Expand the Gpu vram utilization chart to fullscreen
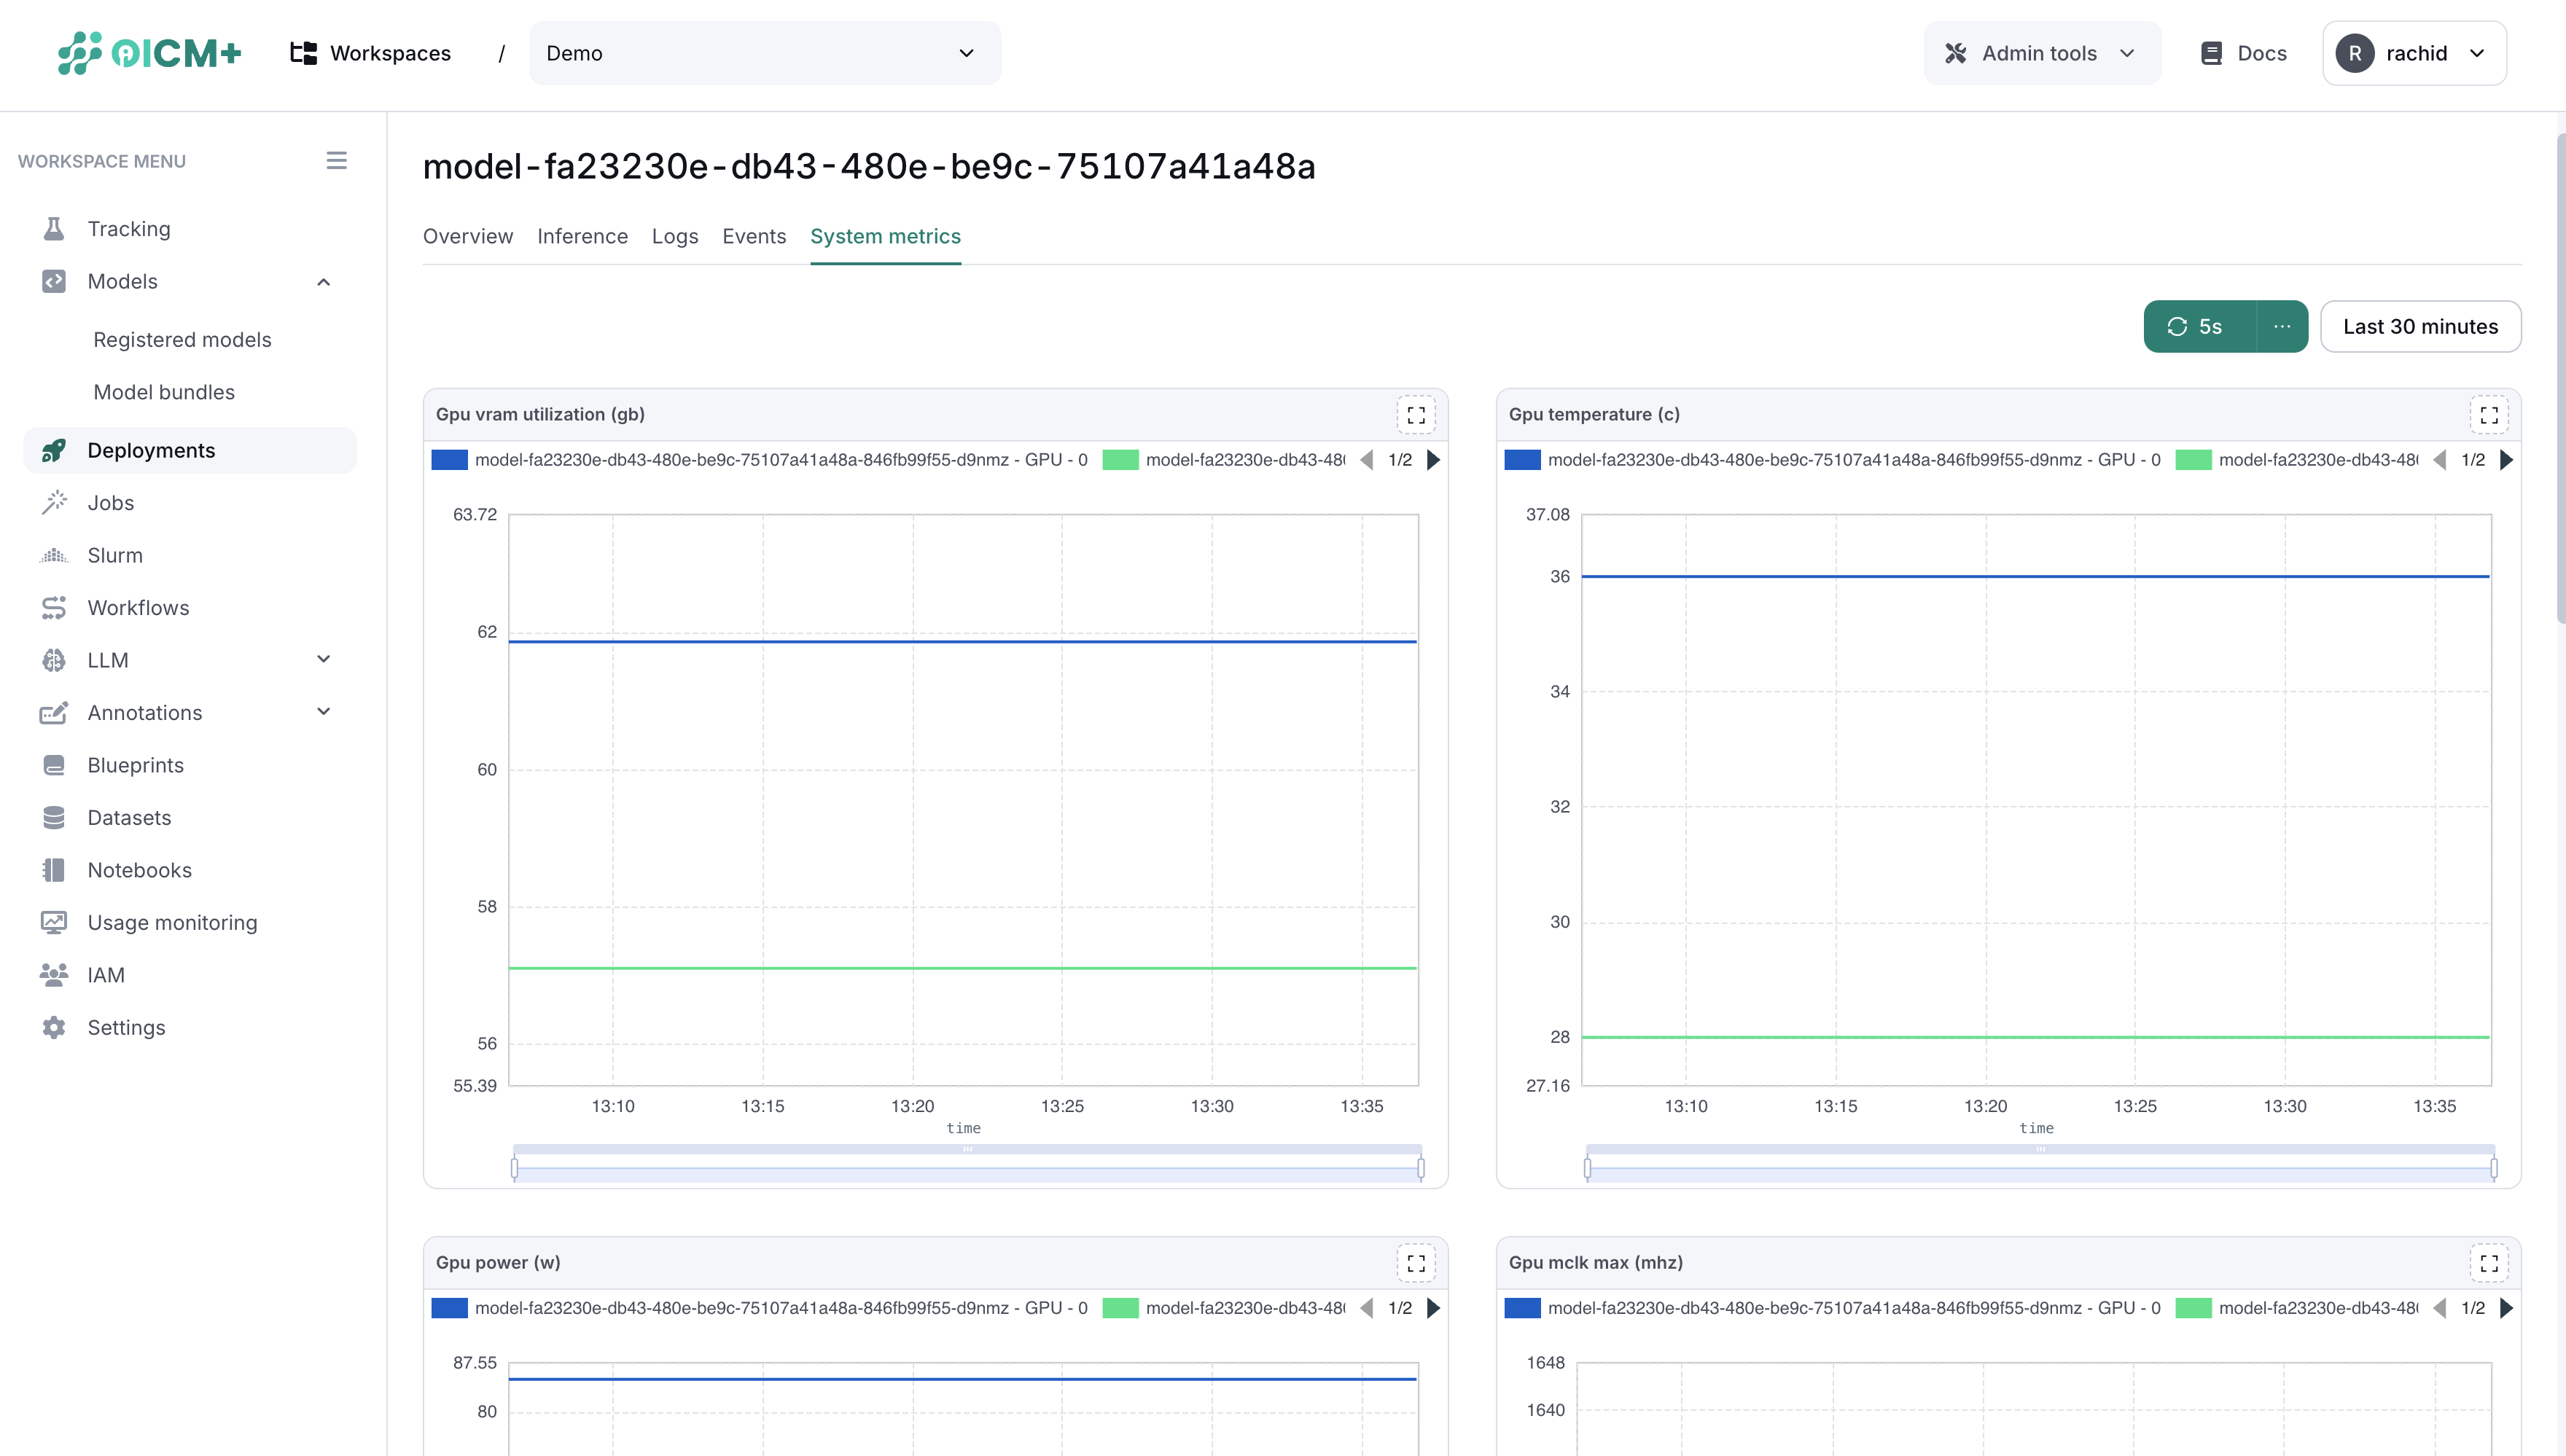This screenshot has width=2566, height=1456. coord(1416,414)
